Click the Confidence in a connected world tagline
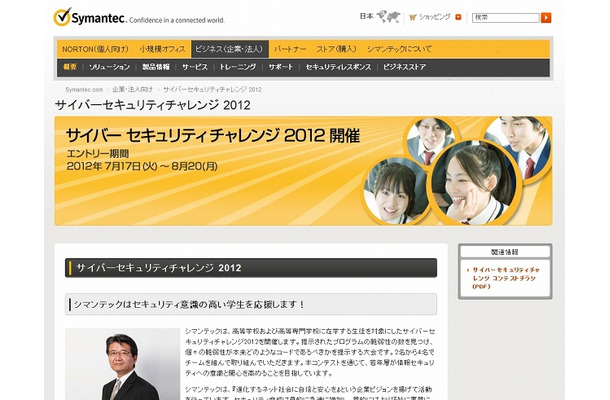The height and width of the screenshot is (400, 610). point(177,20)
